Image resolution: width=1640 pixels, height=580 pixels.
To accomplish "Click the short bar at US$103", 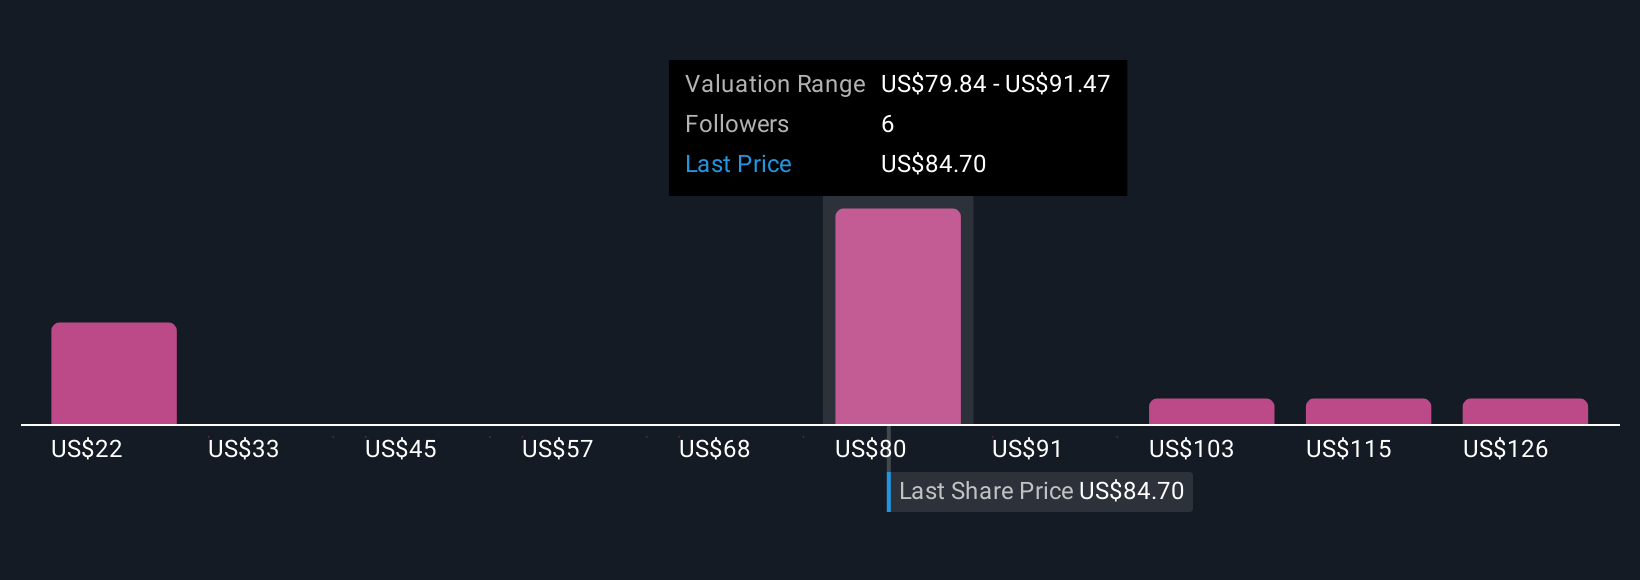I will [1211, 412].
